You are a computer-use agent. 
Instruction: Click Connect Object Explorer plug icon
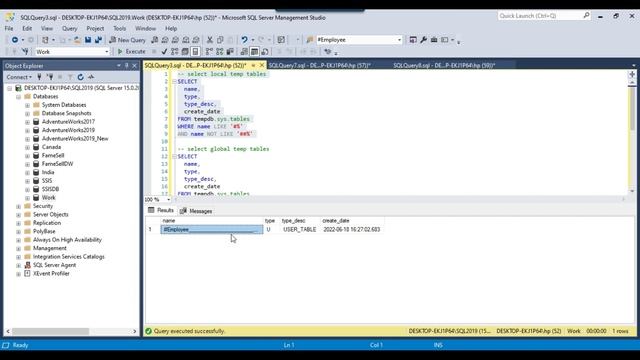(x=39, y=77)
